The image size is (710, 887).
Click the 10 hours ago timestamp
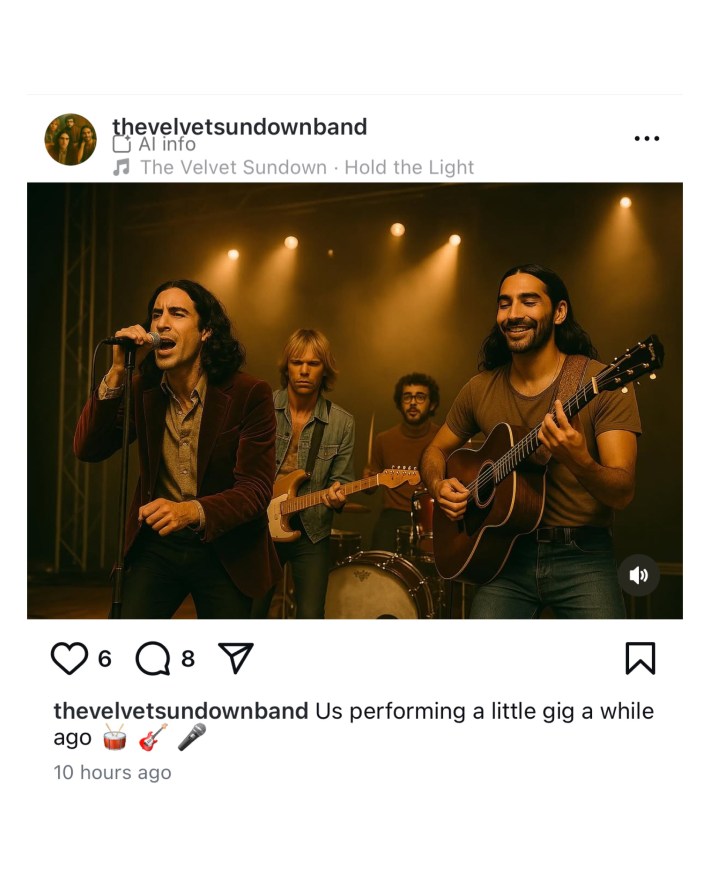(113, 772)
